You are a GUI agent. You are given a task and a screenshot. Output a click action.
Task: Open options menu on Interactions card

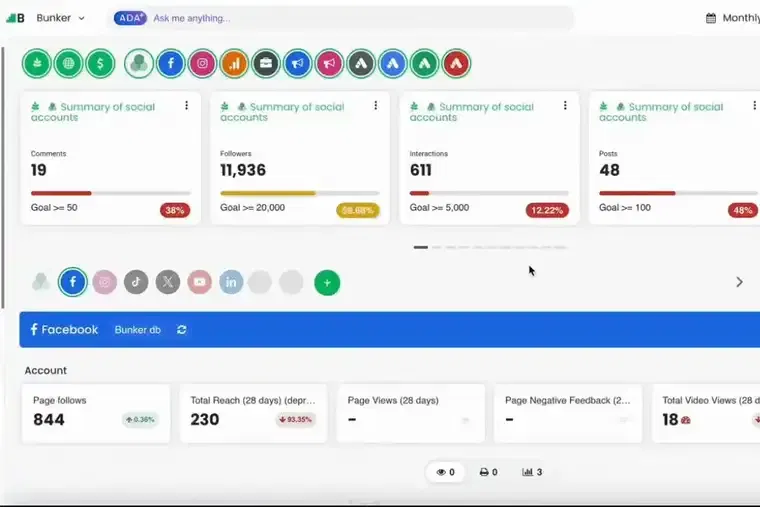(565, 105)
